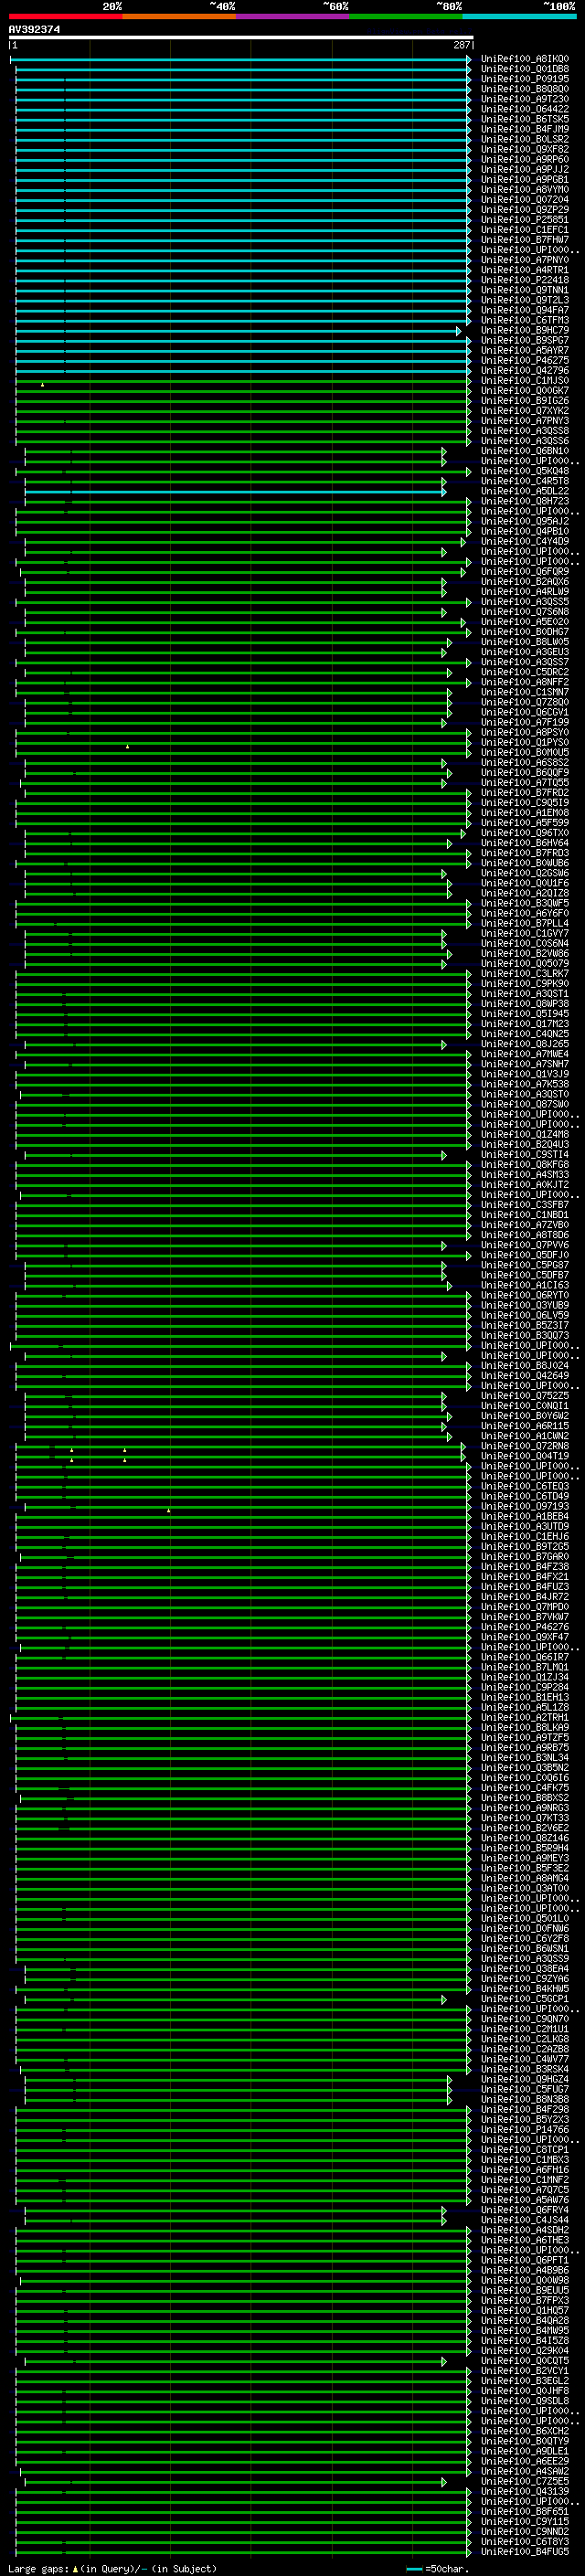The height and width of the screenshot is (2576, 585).
Task: Click the cyan alignment bar for UniRef100_A8IKQ0
Action: click(241, 60)
